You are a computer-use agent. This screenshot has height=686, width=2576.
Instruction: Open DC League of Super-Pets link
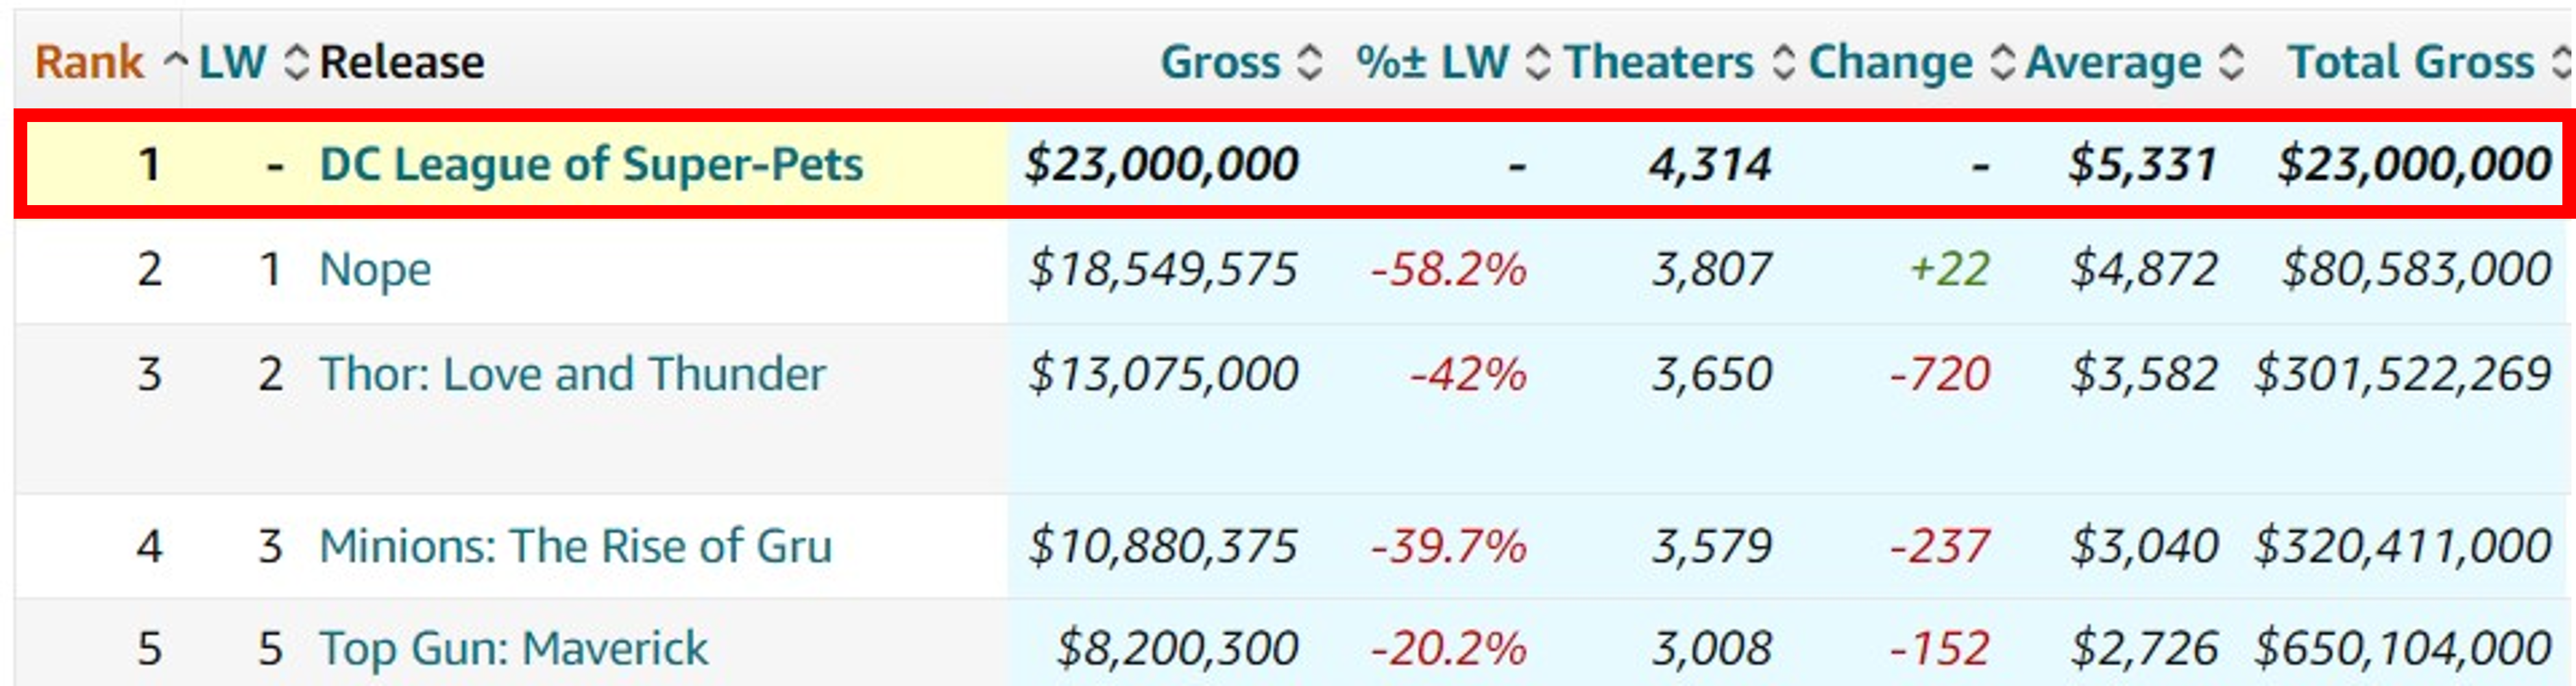pyautogui.click(x=591, y=164)
